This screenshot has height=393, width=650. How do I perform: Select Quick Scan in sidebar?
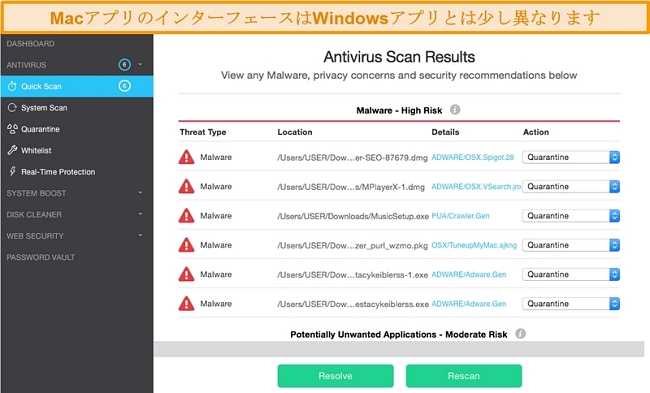(x=77, y=86)
